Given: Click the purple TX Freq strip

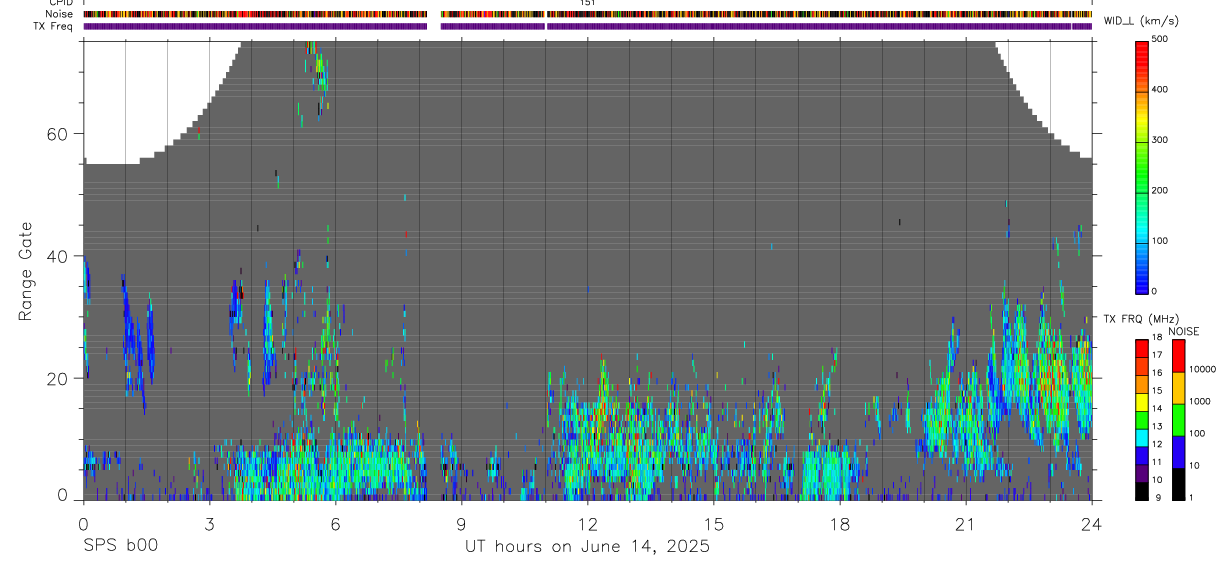Looking at the screenshot, I should [x=589, y=27].
